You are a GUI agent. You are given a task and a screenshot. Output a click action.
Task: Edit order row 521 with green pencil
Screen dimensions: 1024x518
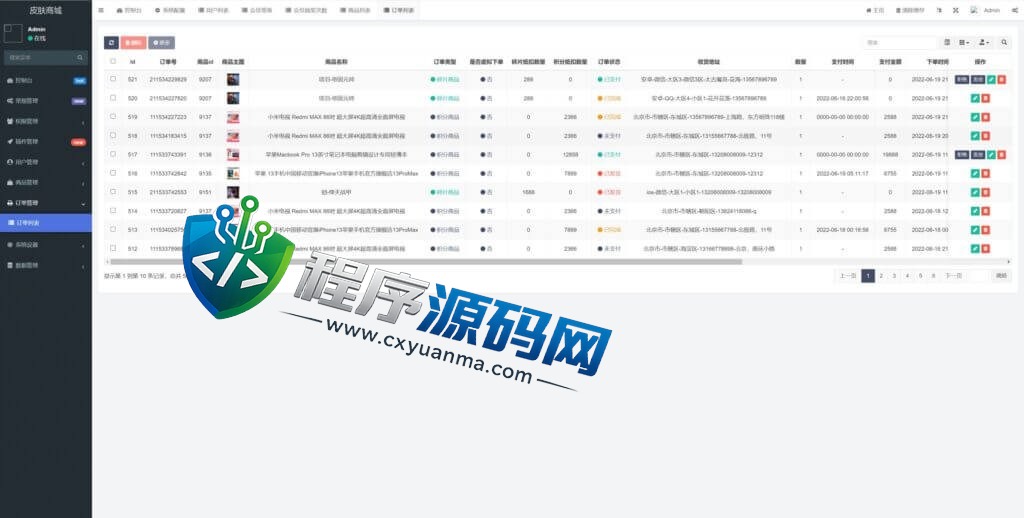pos(991,79)
